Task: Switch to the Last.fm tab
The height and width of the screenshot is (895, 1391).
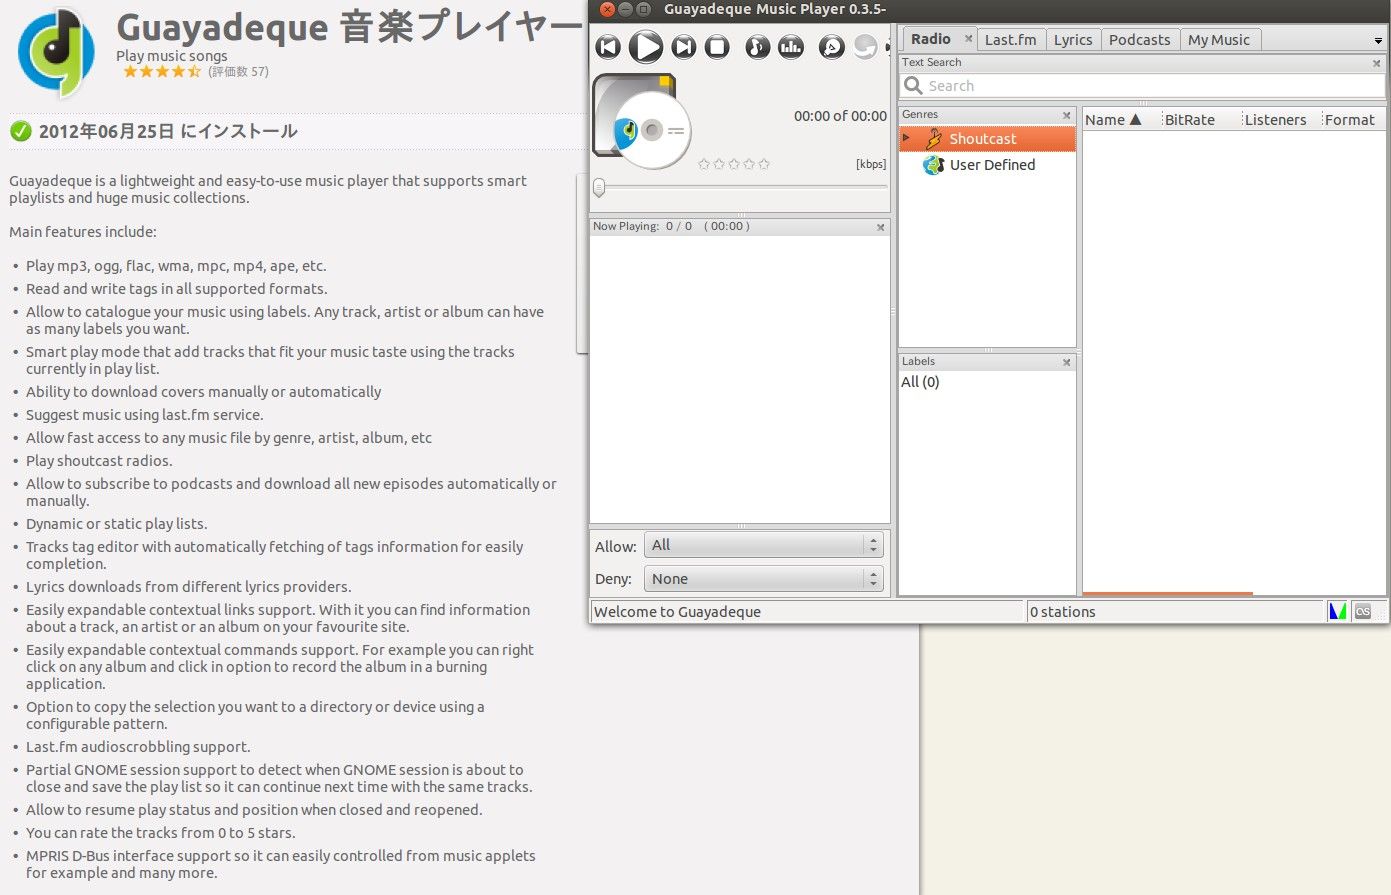Action: [1010, 40]
